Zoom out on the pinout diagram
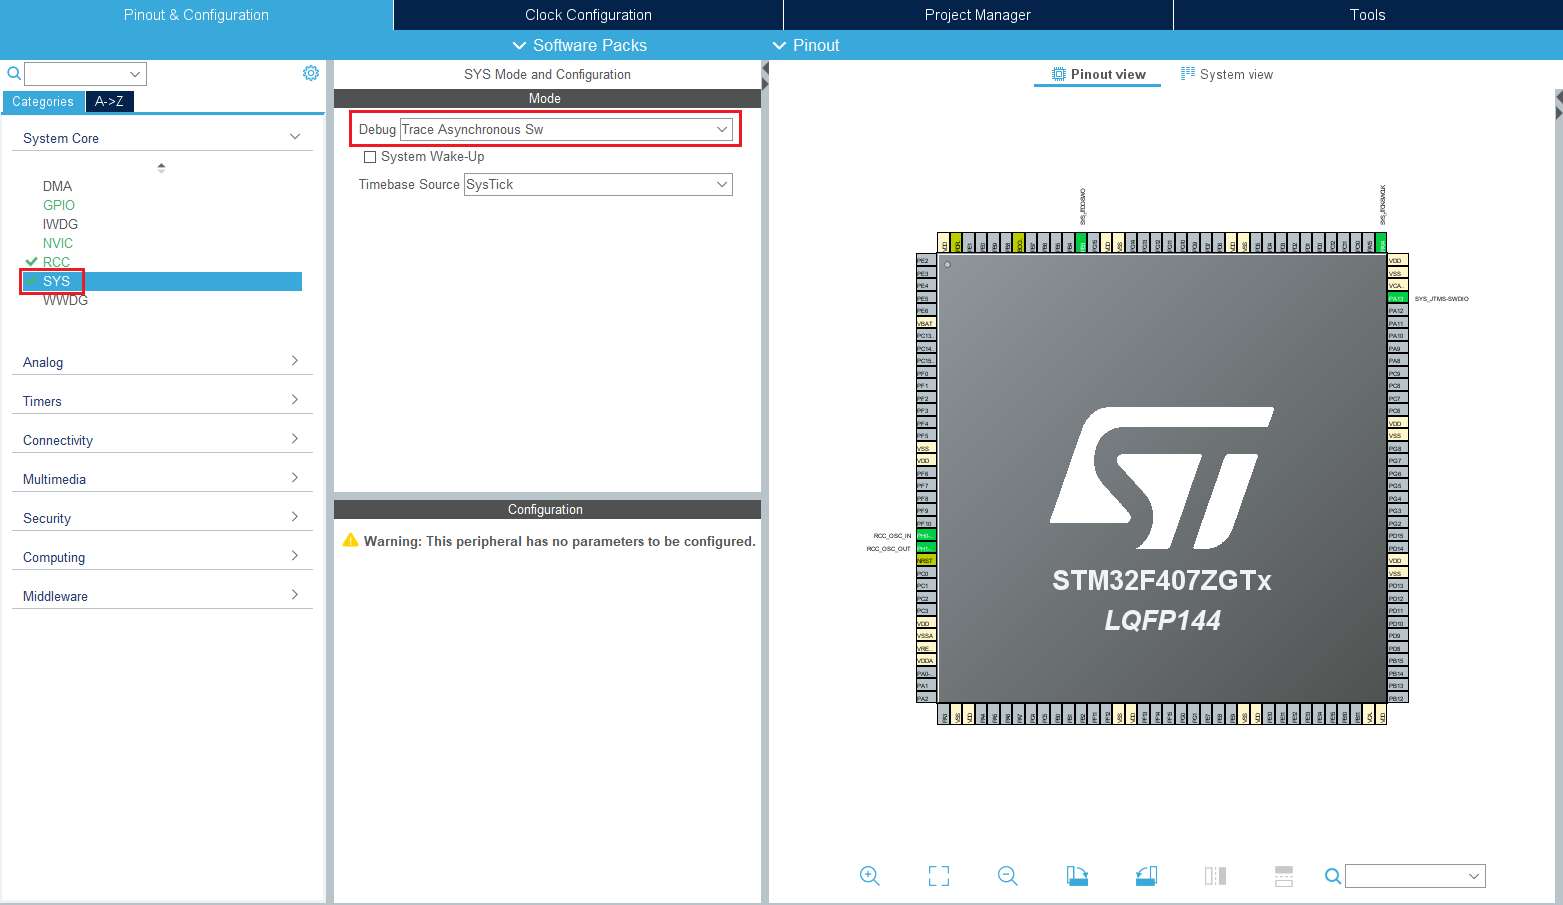This screenshot has width=1563, height=905. 1007,875
